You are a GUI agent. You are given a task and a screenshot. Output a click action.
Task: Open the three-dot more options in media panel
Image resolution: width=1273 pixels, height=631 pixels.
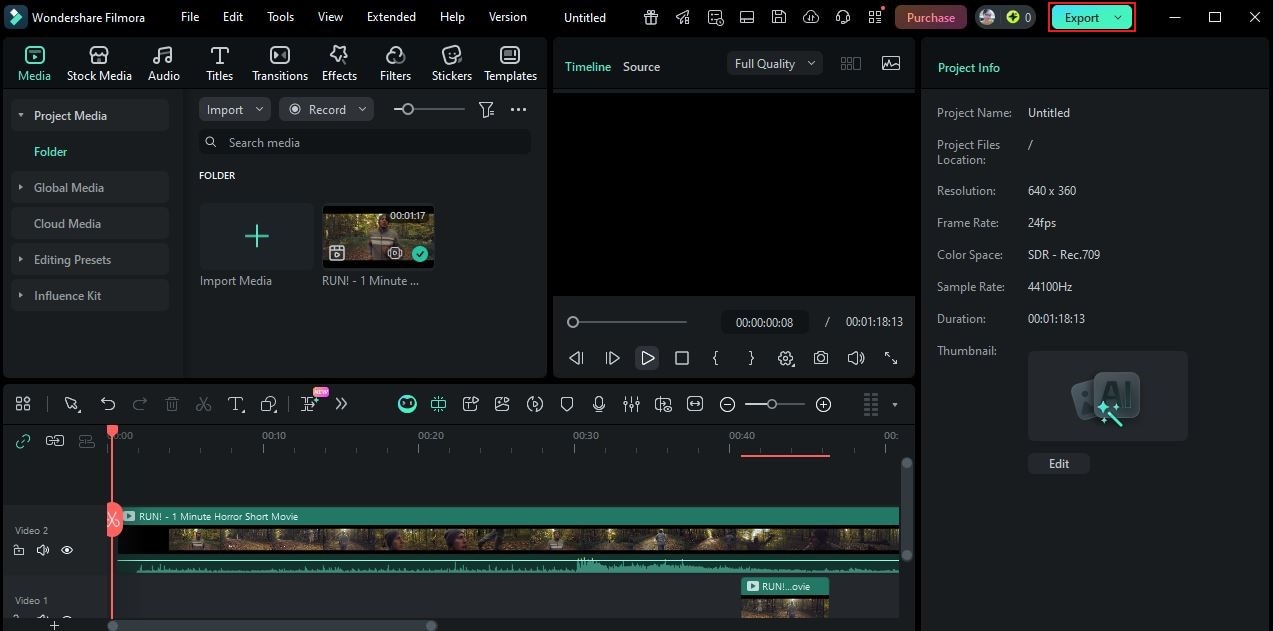coord(518,110)
